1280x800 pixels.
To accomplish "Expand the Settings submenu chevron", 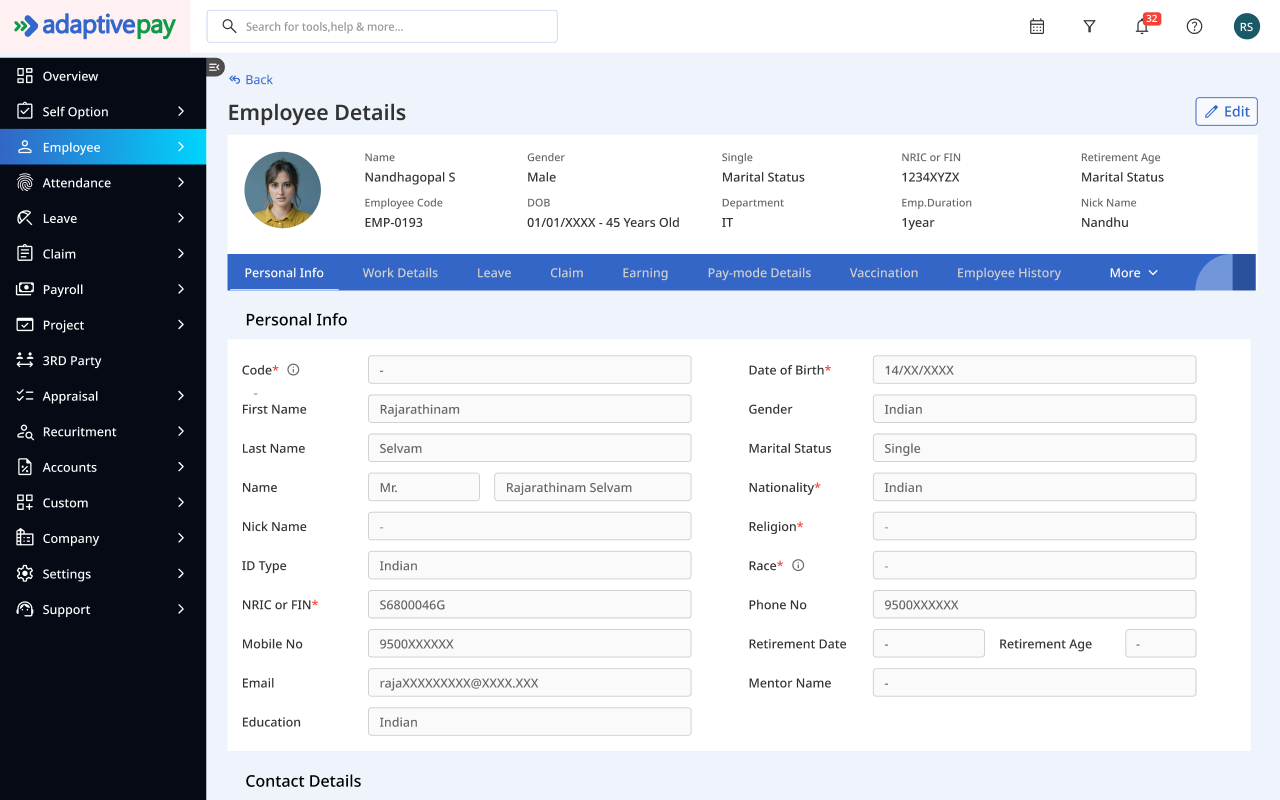I will (x=181, y=573).
